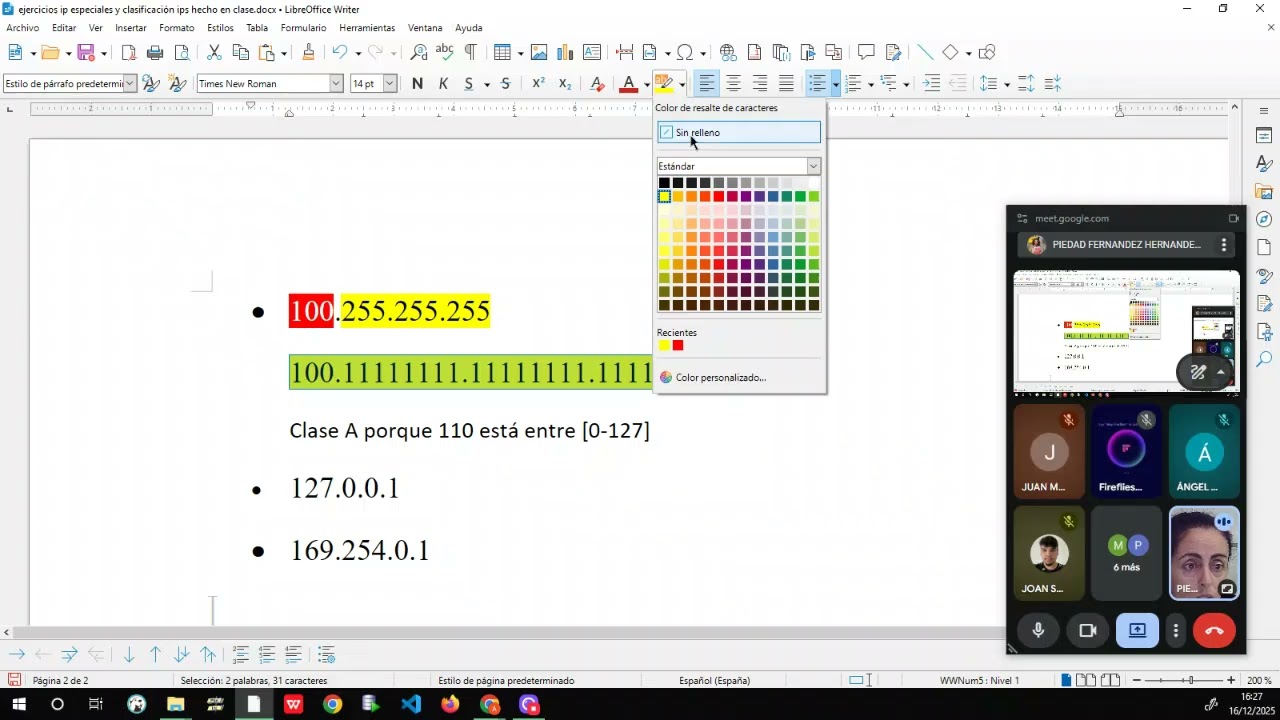Click the Copy icon

click(240, 53)
